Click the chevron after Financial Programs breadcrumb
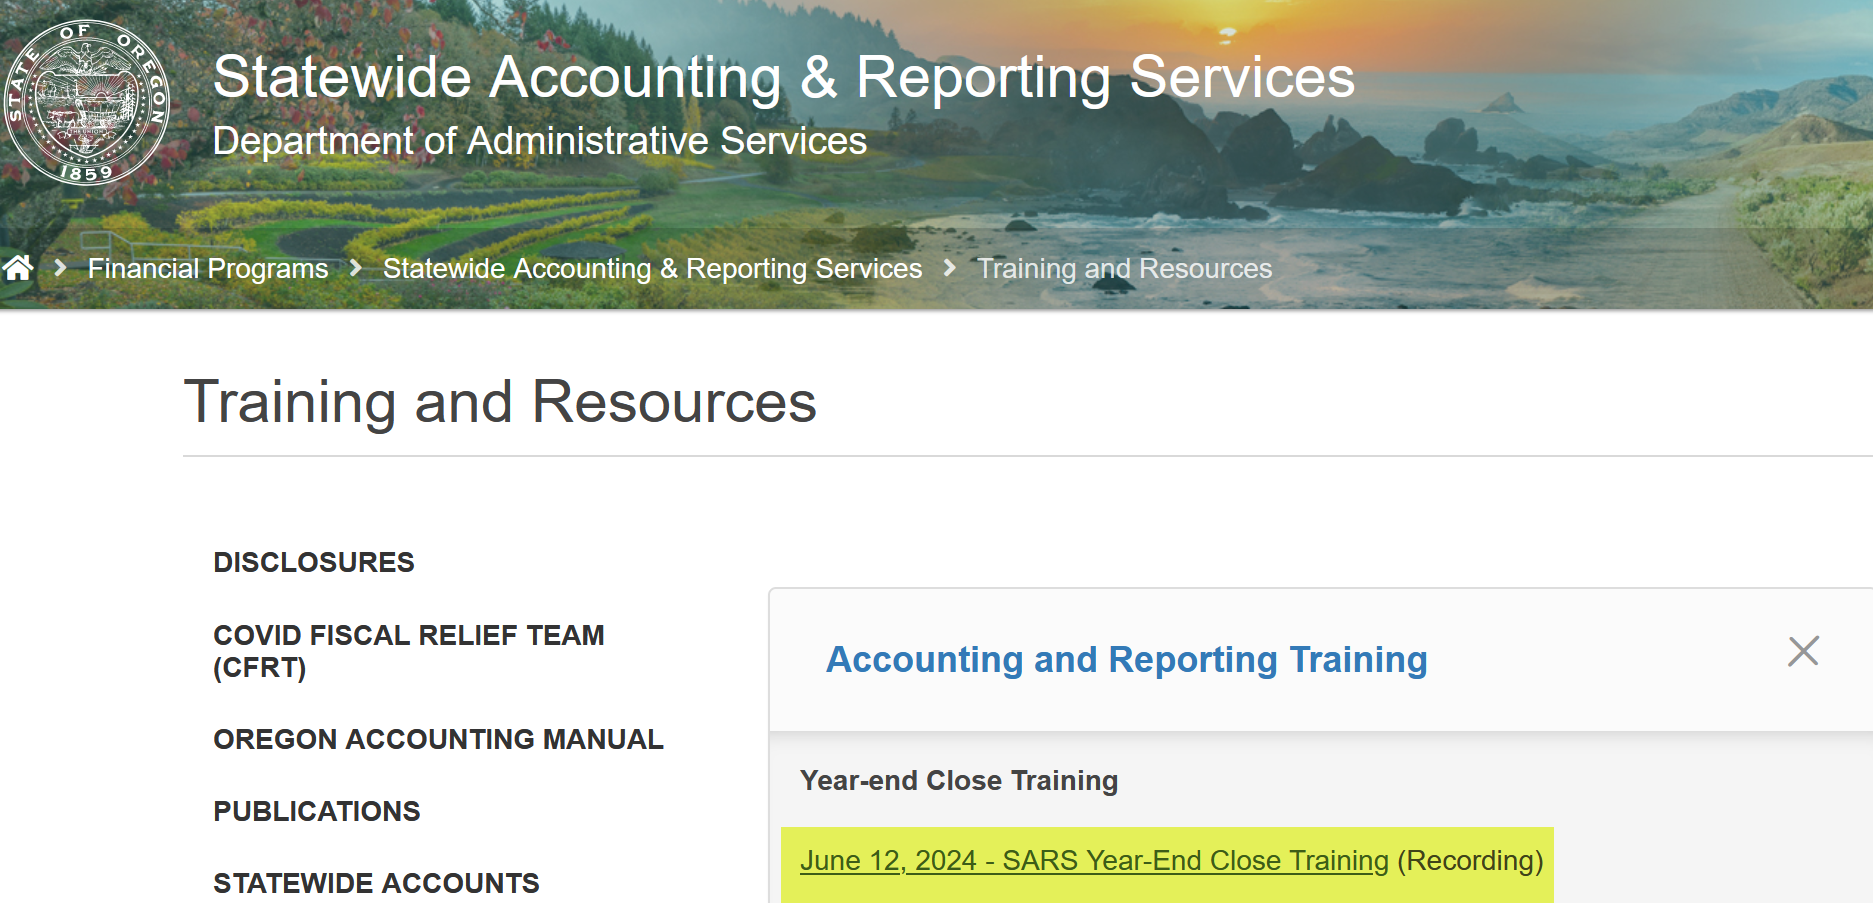This screenshot has width=1873, height=903. click(x=356, y=268)
